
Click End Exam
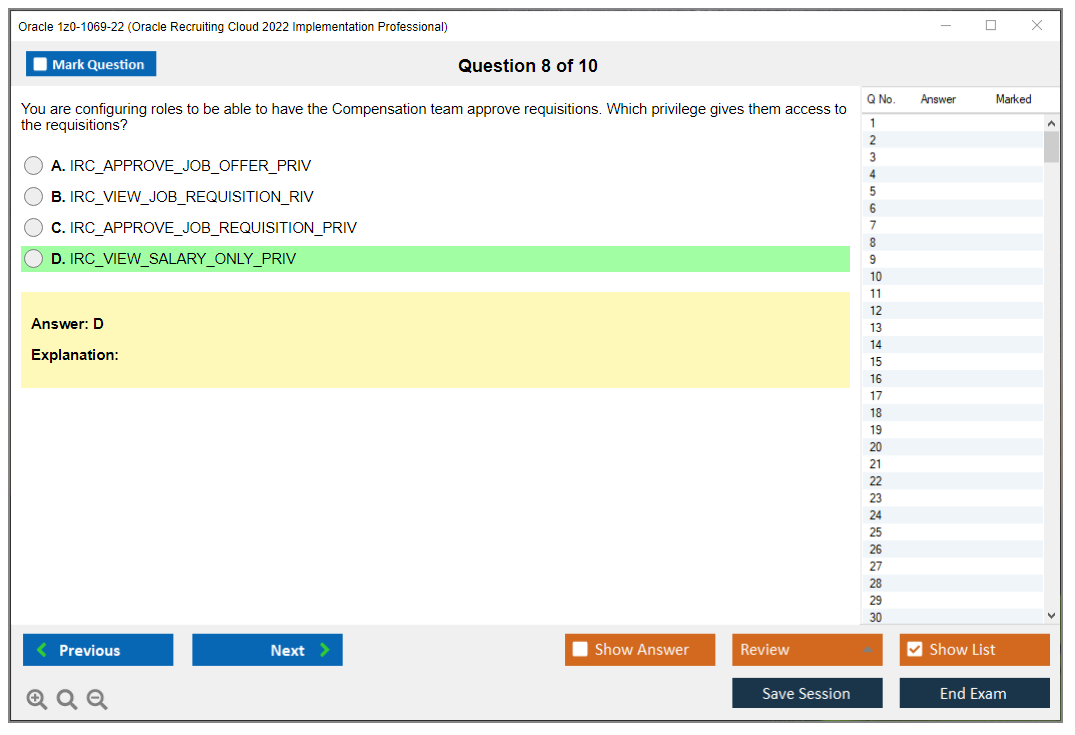(974, 692)
